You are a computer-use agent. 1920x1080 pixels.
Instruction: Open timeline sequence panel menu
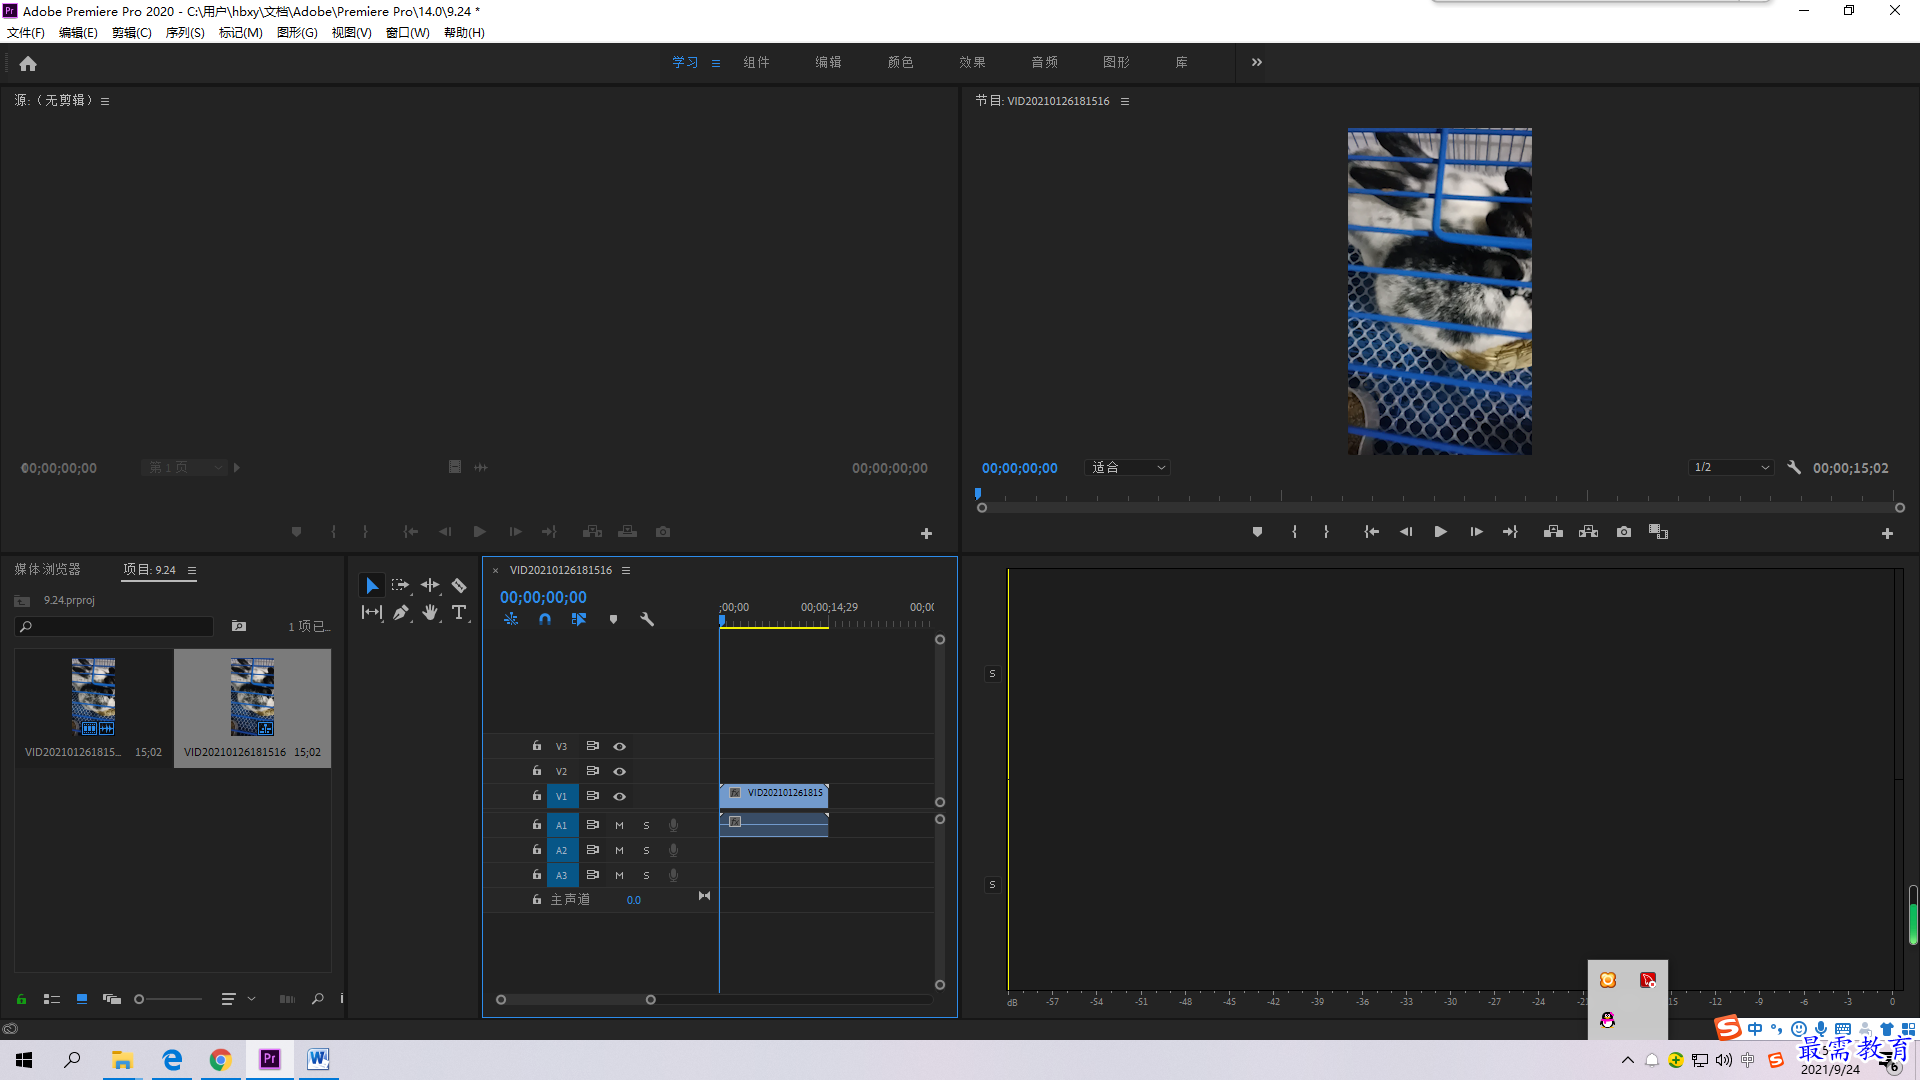626,570
